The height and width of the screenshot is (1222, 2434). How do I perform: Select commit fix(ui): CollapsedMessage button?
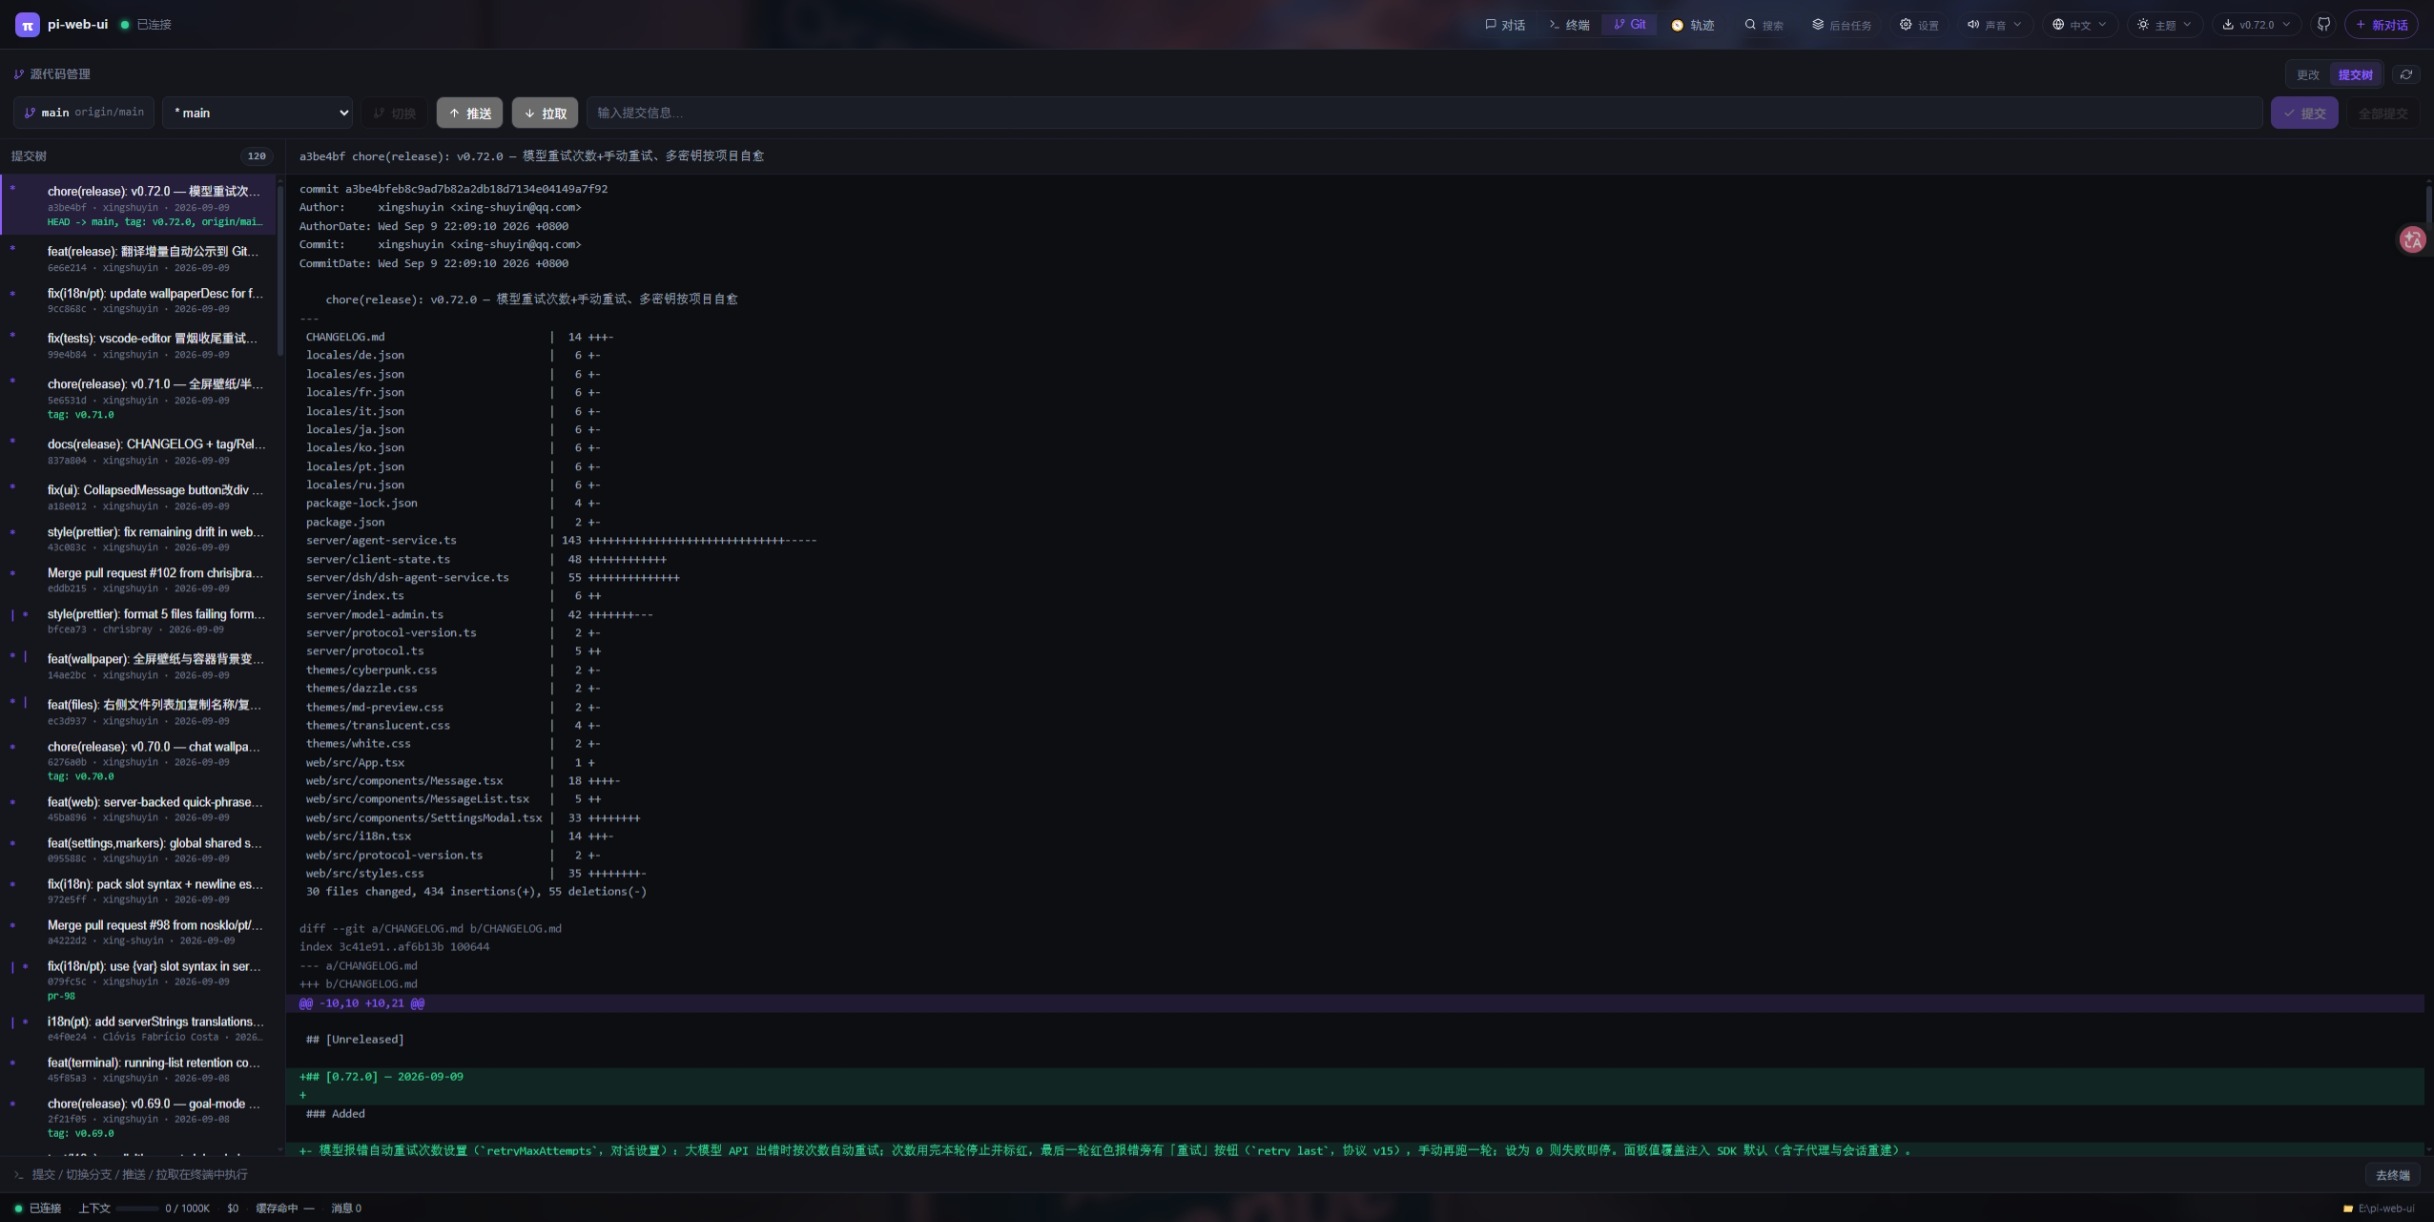click(x=140, y=497)
